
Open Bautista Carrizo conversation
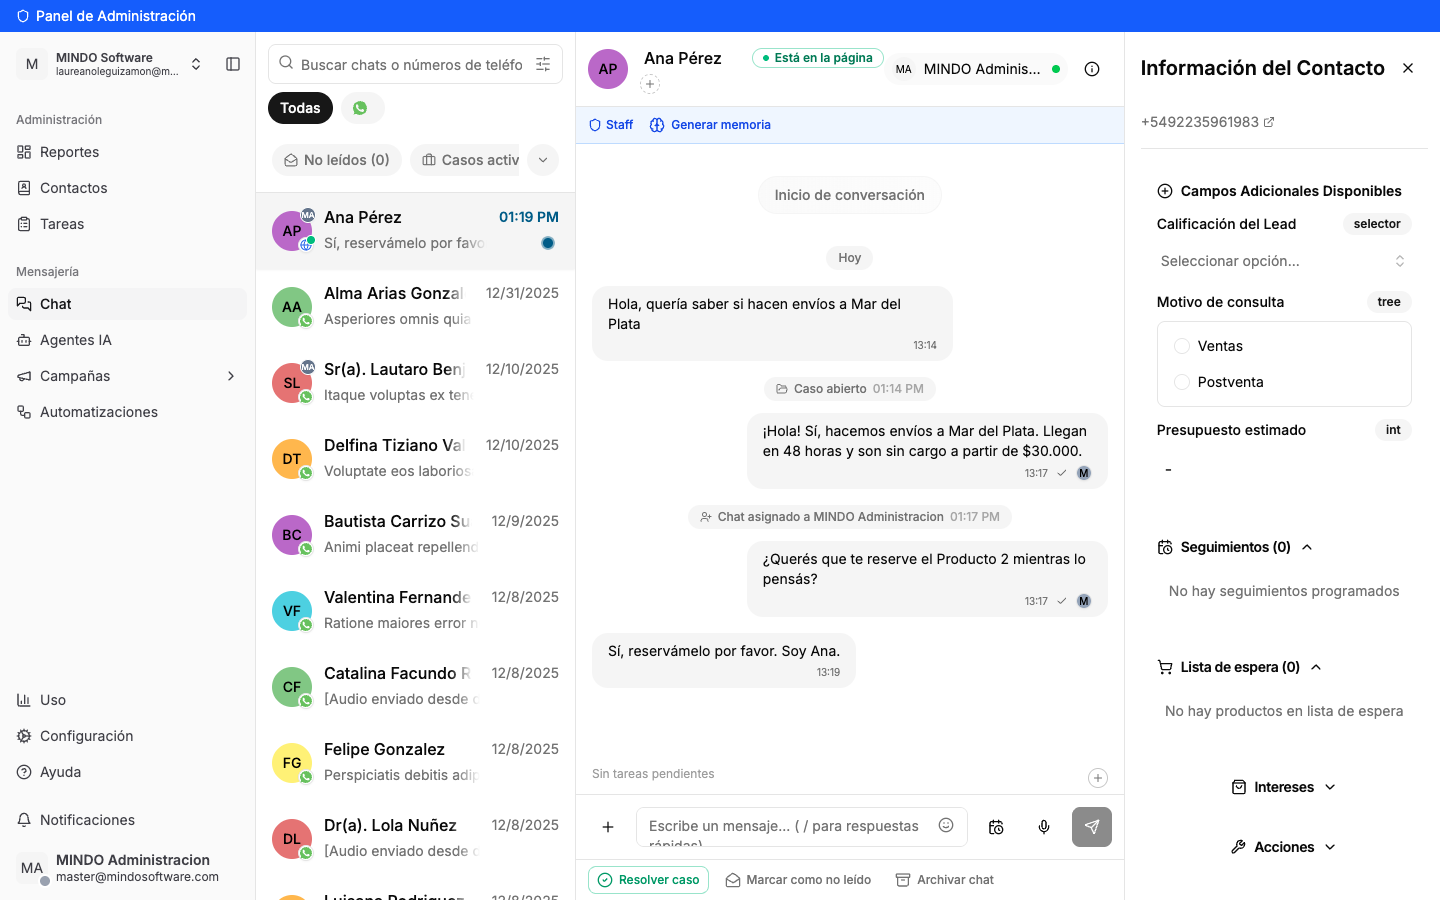coord(416,535)
